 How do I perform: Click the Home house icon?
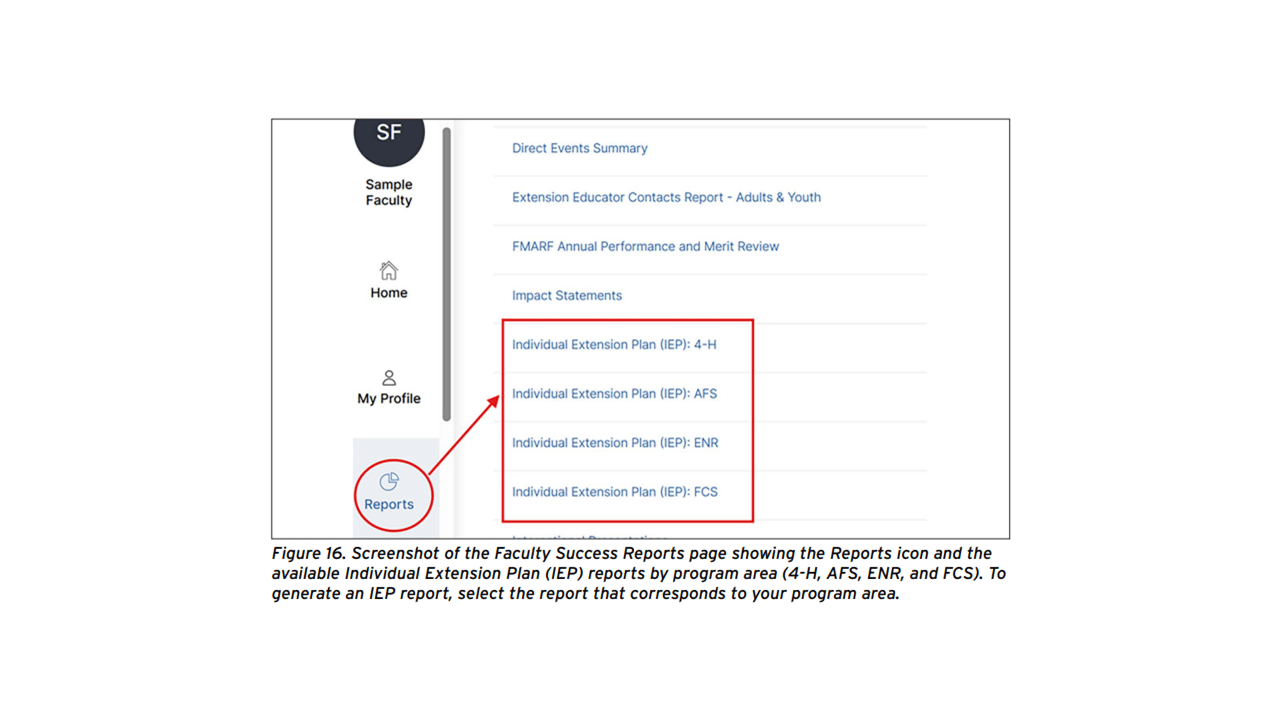point(389,271)
